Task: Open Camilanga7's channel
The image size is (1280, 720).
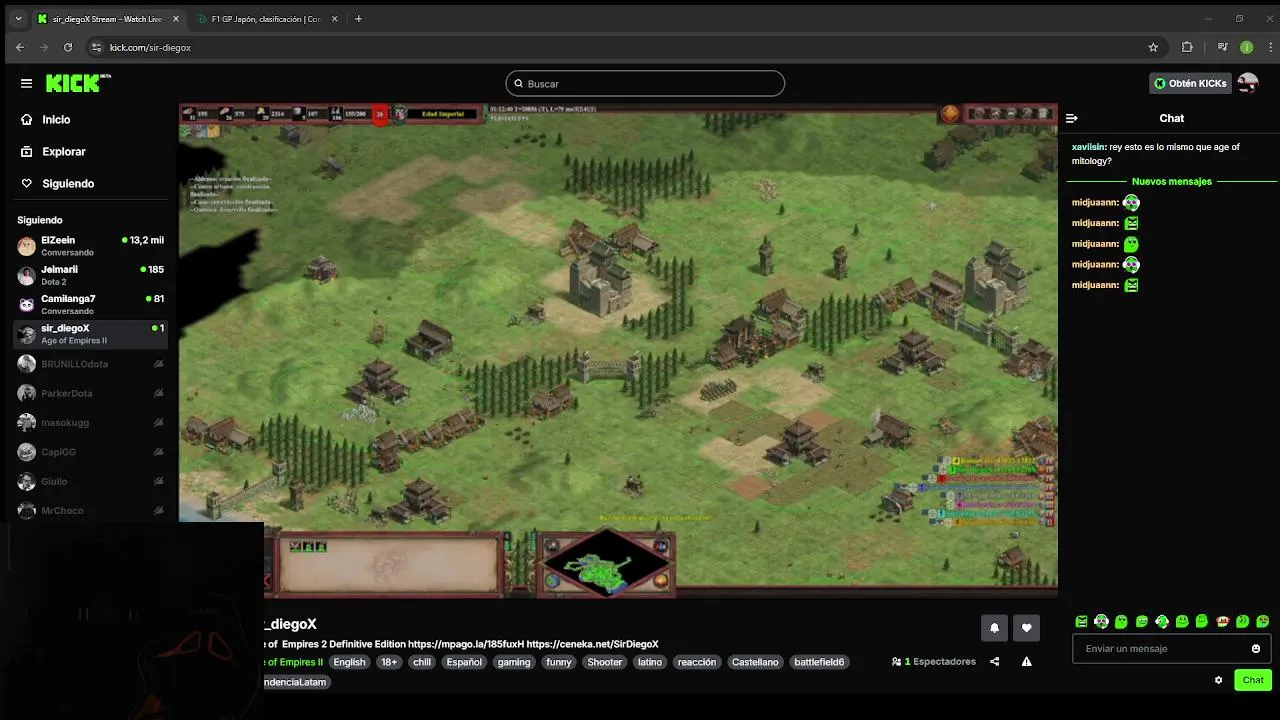Action: click(x=90, y=304)
